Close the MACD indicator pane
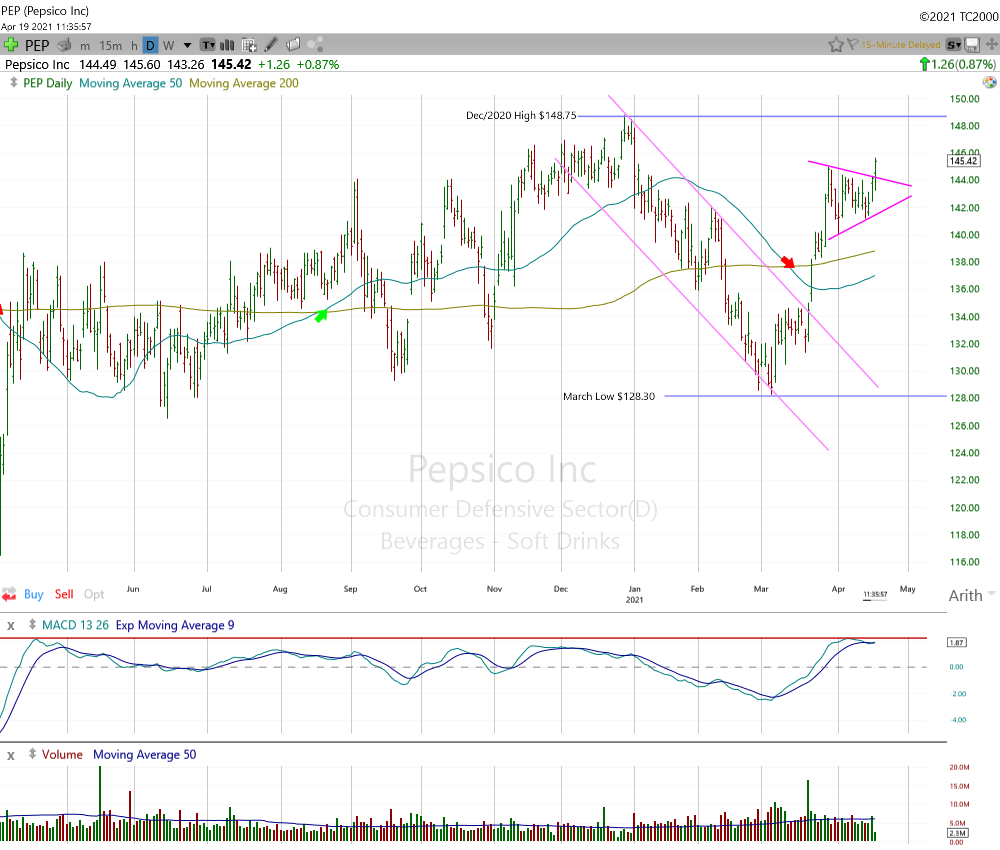This screenshot has height=850, width=1000. click(x=11, y=625)
